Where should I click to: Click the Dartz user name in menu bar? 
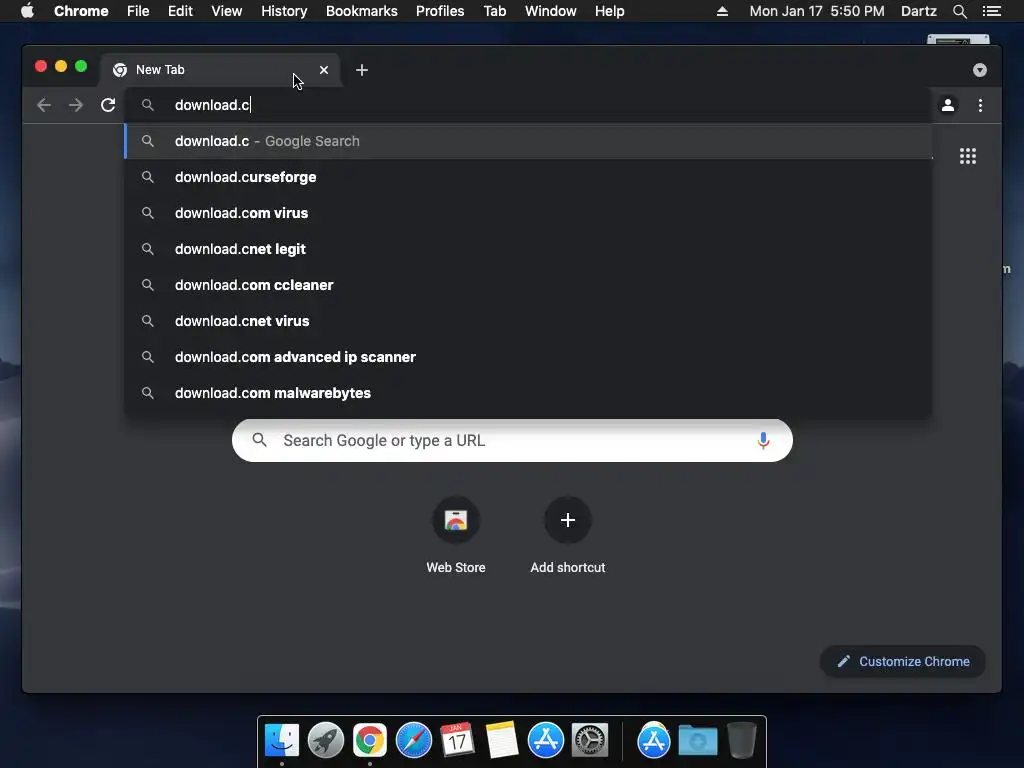919,11
